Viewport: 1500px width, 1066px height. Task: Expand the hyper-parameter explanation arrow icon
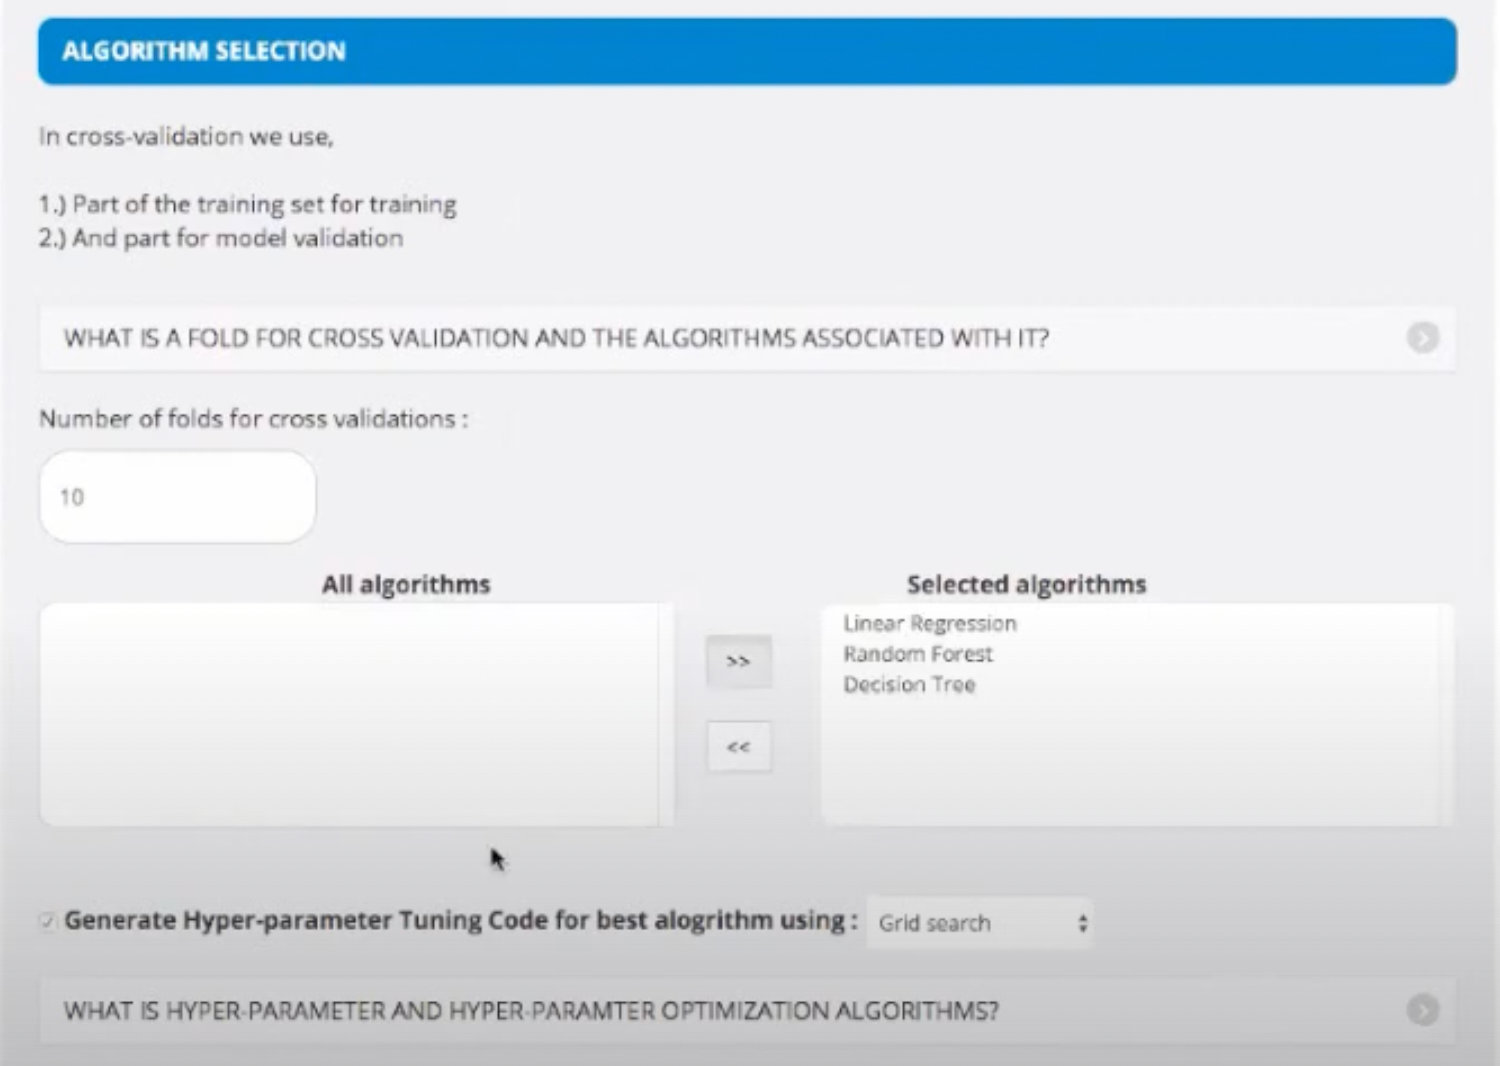1422,1010
